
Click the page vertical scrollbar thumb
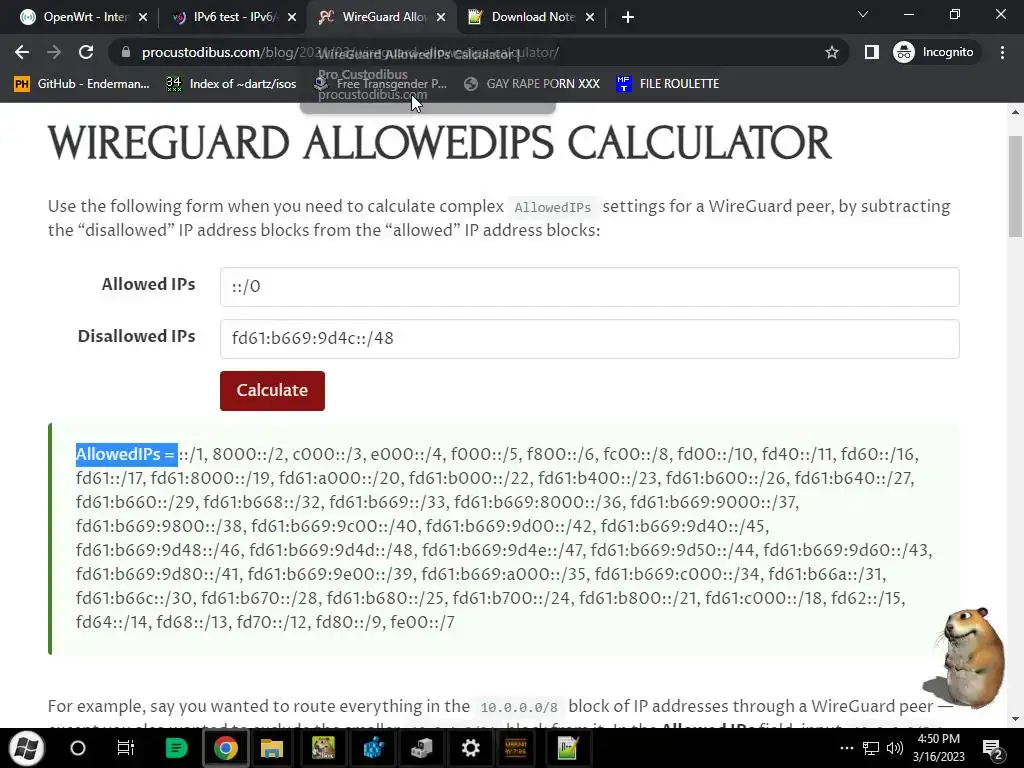click(1016, 186)
